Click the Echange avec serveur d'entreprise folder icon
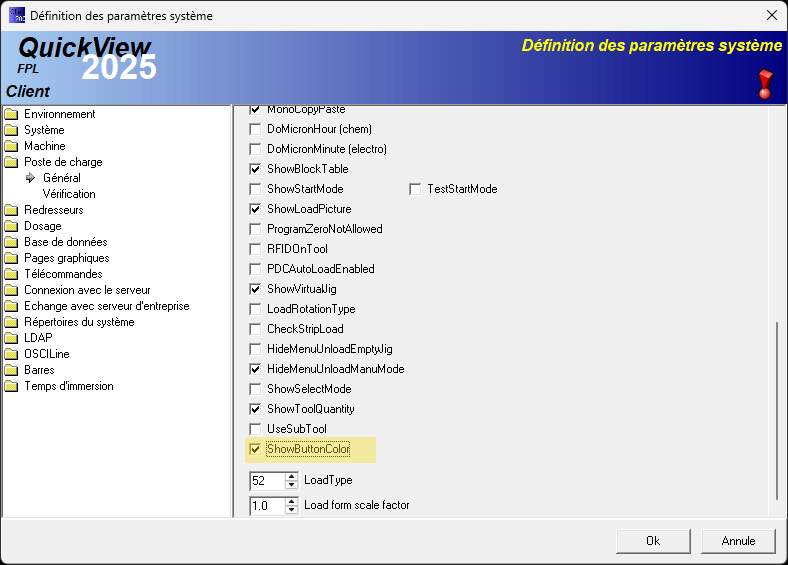The height and width of the screenshot is (565, 788). click(x=11, y=306)
